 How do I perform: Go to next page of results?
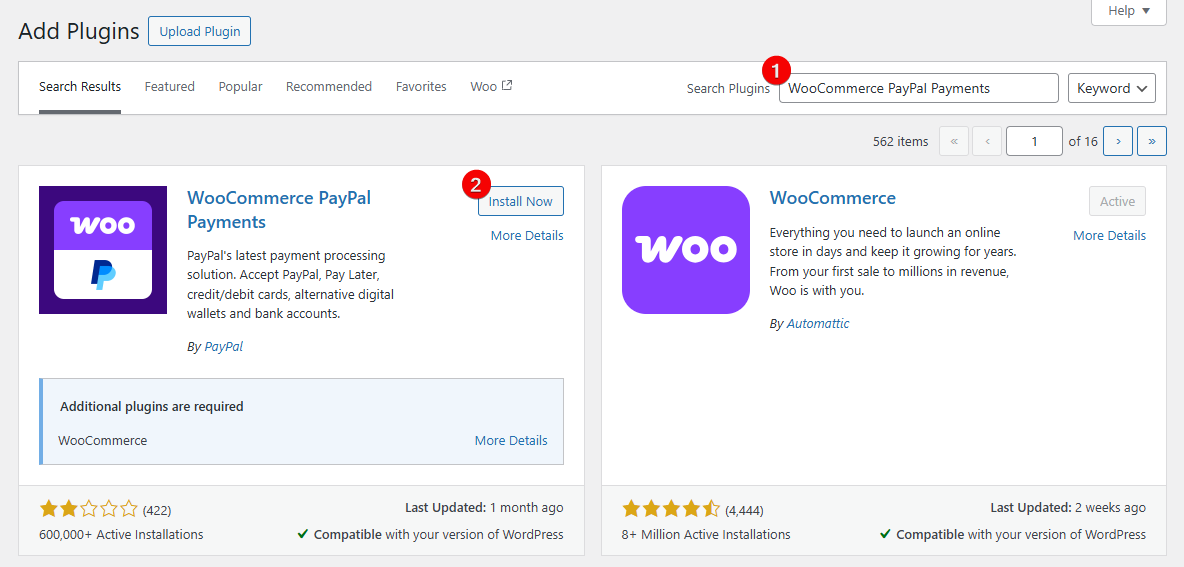(x=1117, y=141)
